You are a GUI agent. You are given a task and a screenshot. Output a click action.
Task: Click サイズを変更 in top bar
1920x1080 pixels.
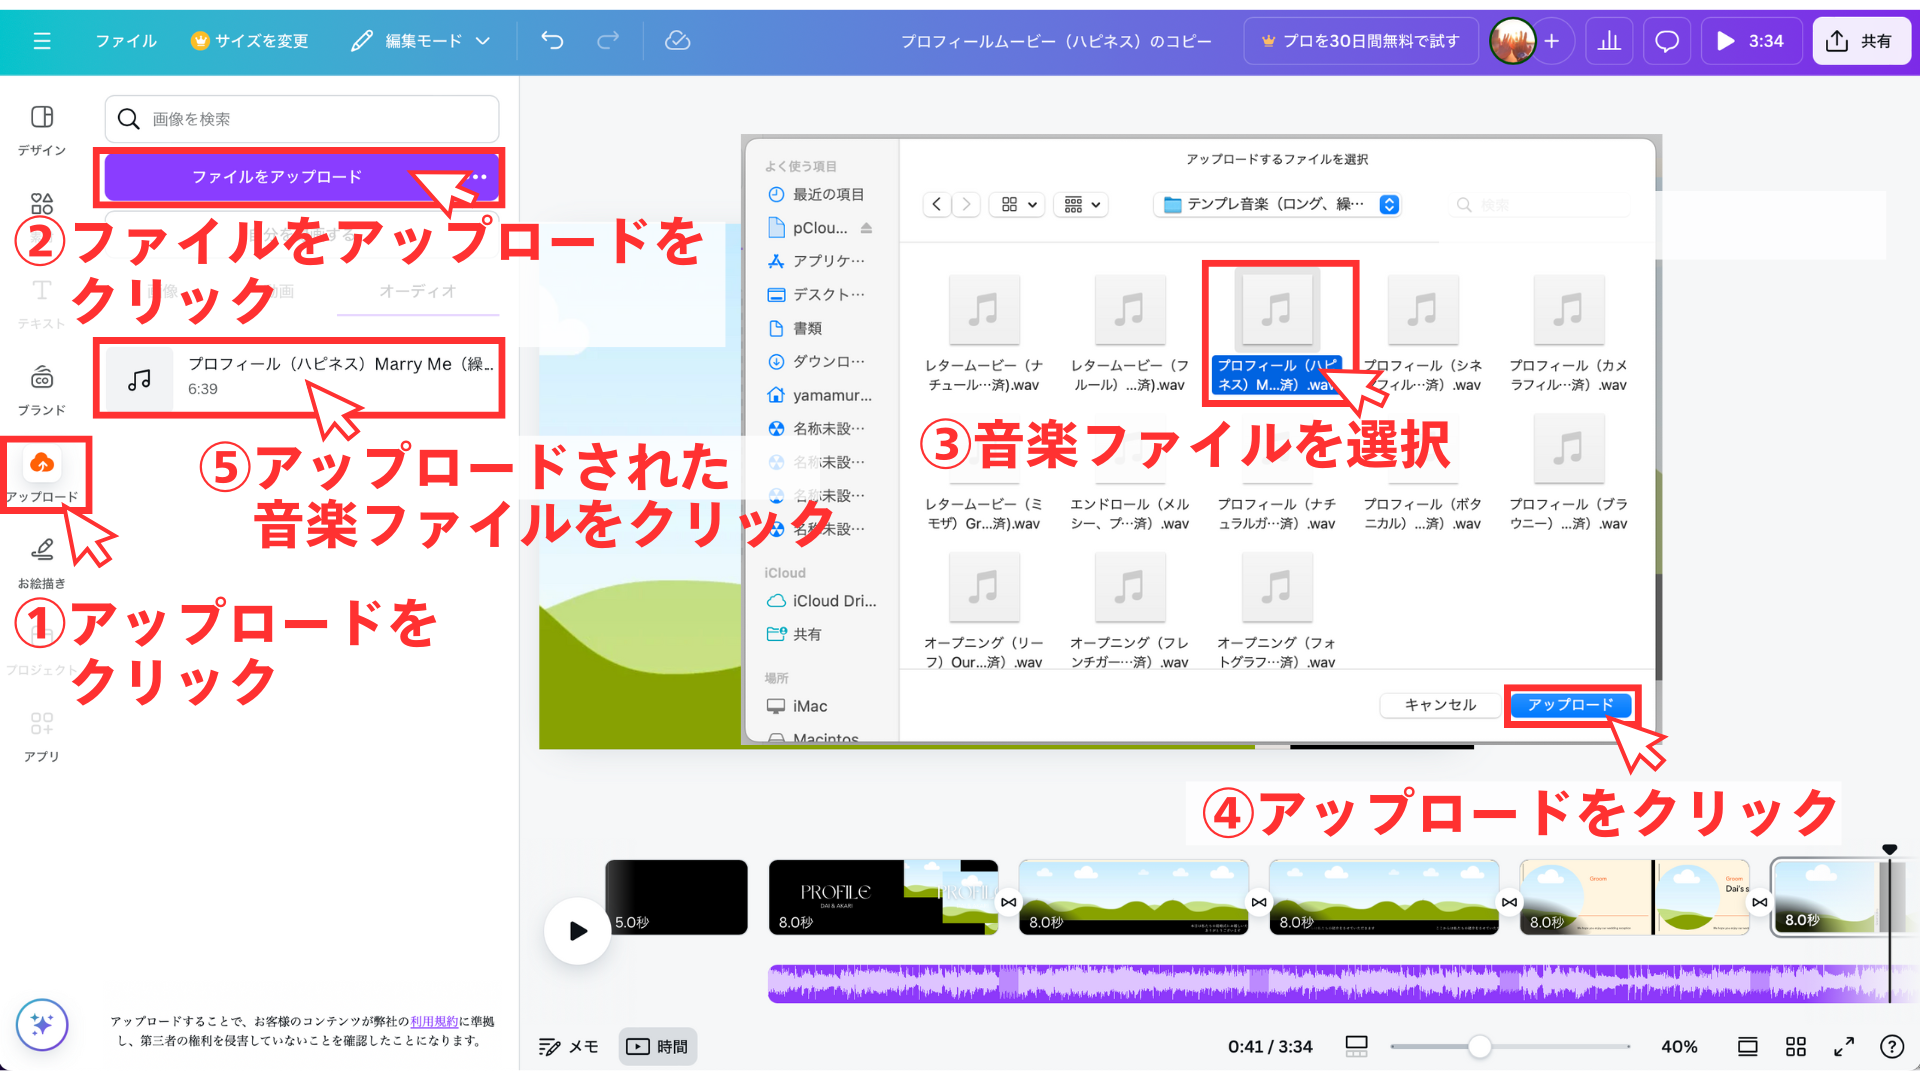(x=250, y=41)
